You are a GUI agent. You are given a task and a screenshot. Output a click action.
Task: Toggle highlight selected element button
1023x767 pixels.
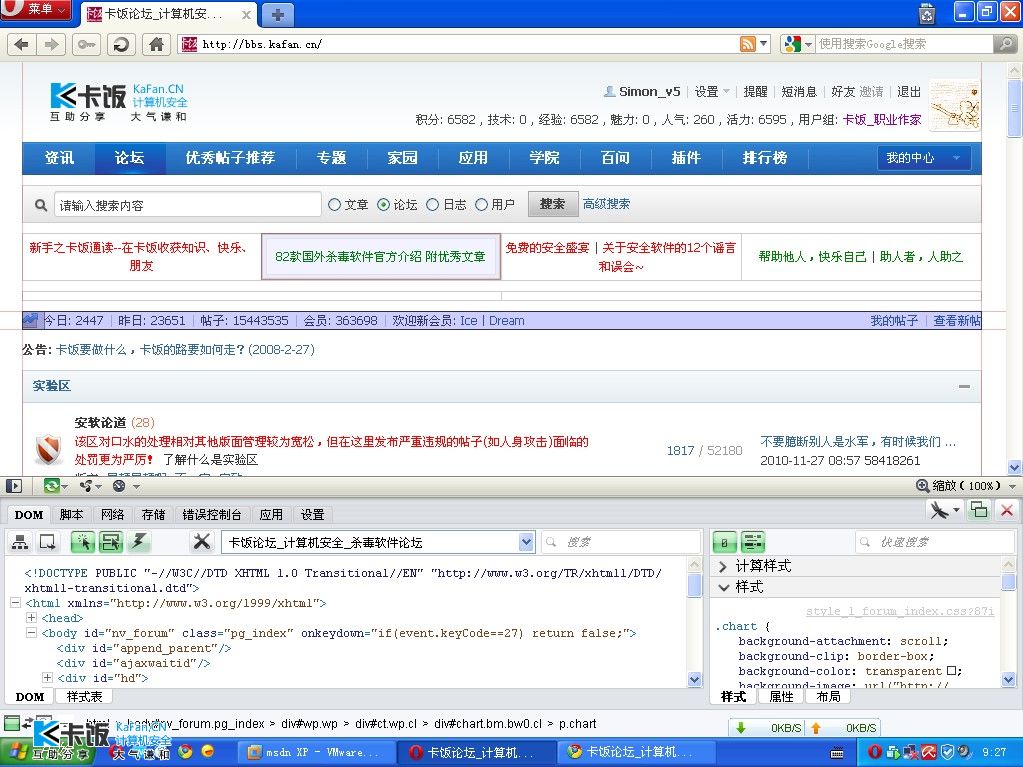pos(111,541)
